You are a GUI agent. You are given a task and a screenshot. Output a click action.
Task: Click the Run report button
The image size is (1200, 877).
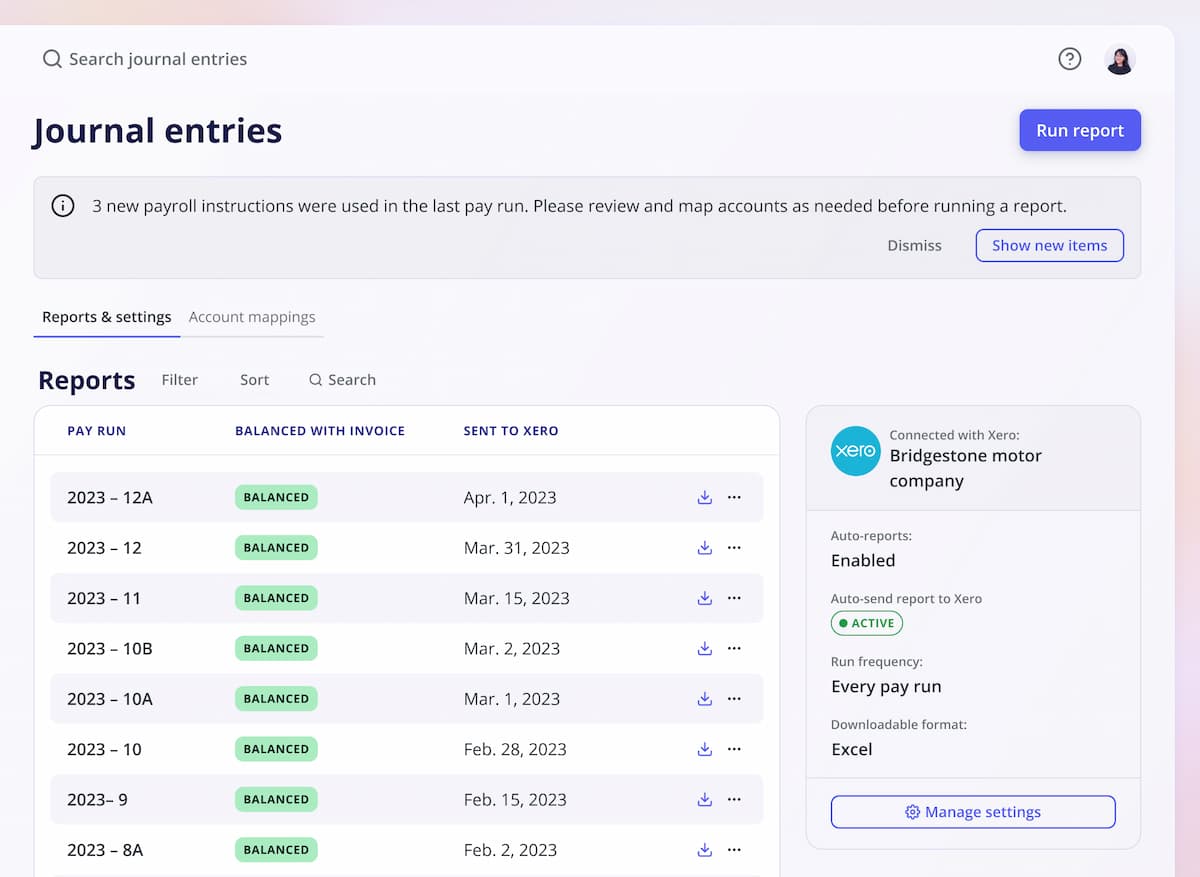[1080, 130]
